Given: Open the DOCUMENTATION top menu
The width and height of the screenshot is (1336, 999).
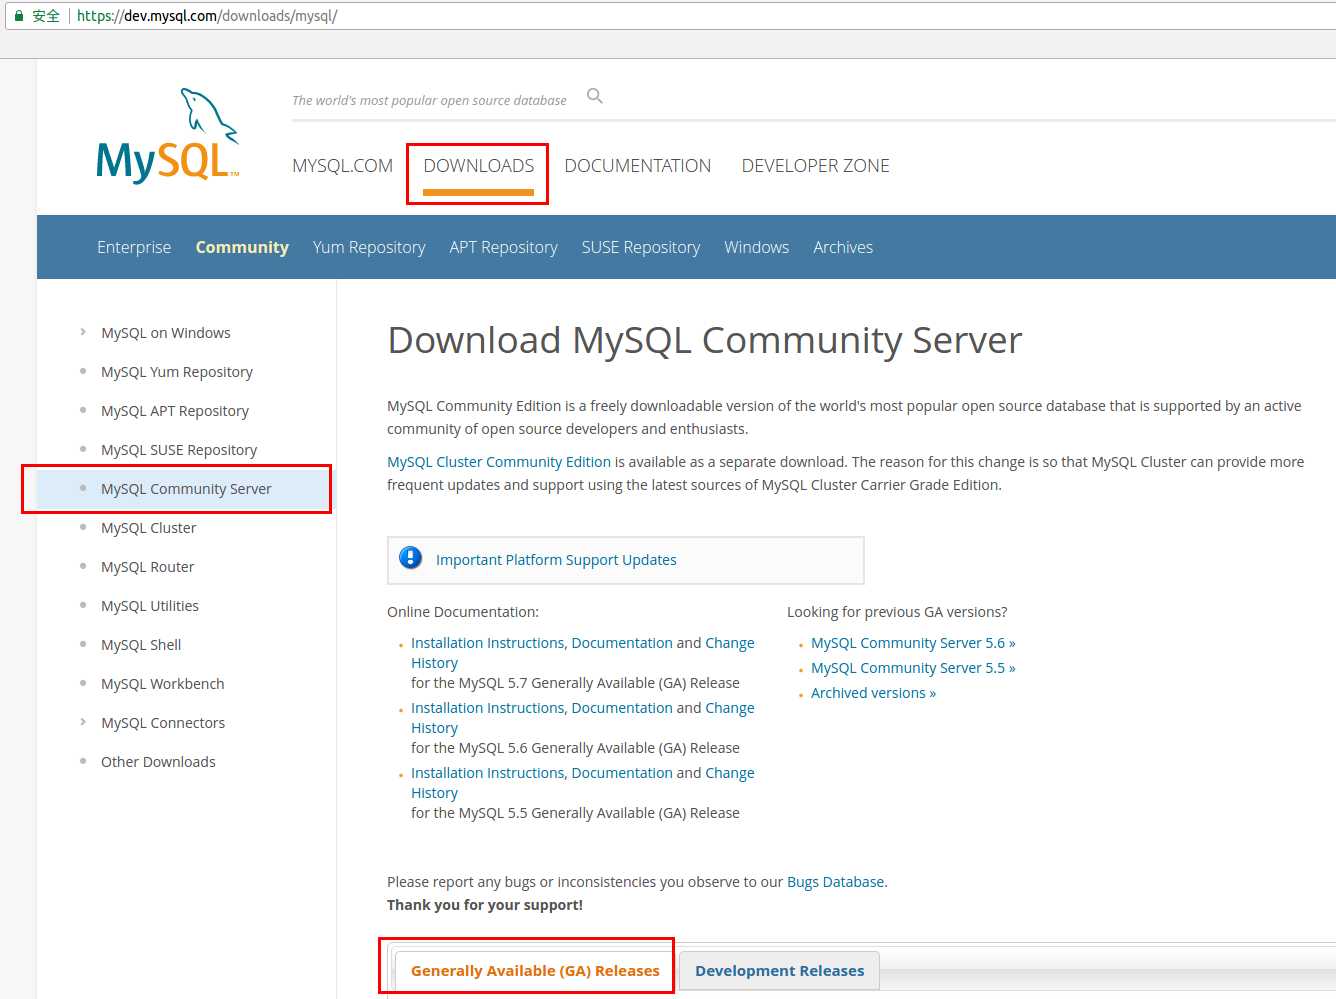Looking at the screenshot, I should click(x=638, y=166).
